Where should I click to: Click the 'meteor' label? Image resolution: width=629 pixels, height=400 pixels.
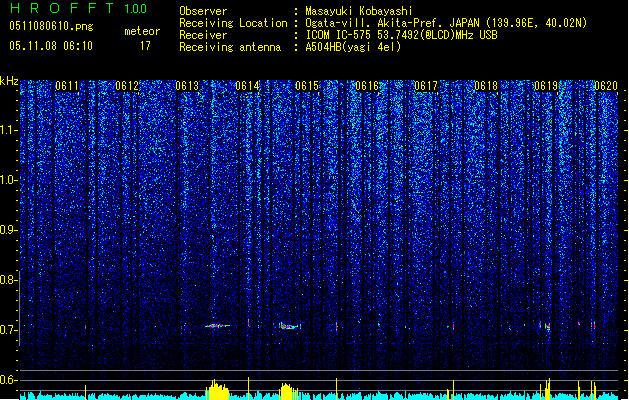(x=142, y=31)
